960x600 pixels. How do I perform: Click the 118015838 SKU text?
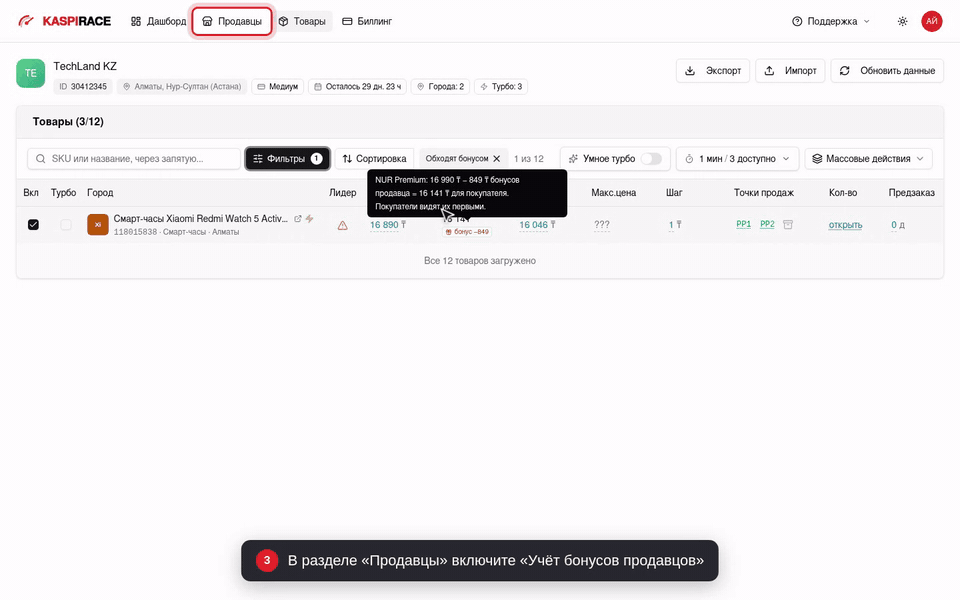pos(135,232)
